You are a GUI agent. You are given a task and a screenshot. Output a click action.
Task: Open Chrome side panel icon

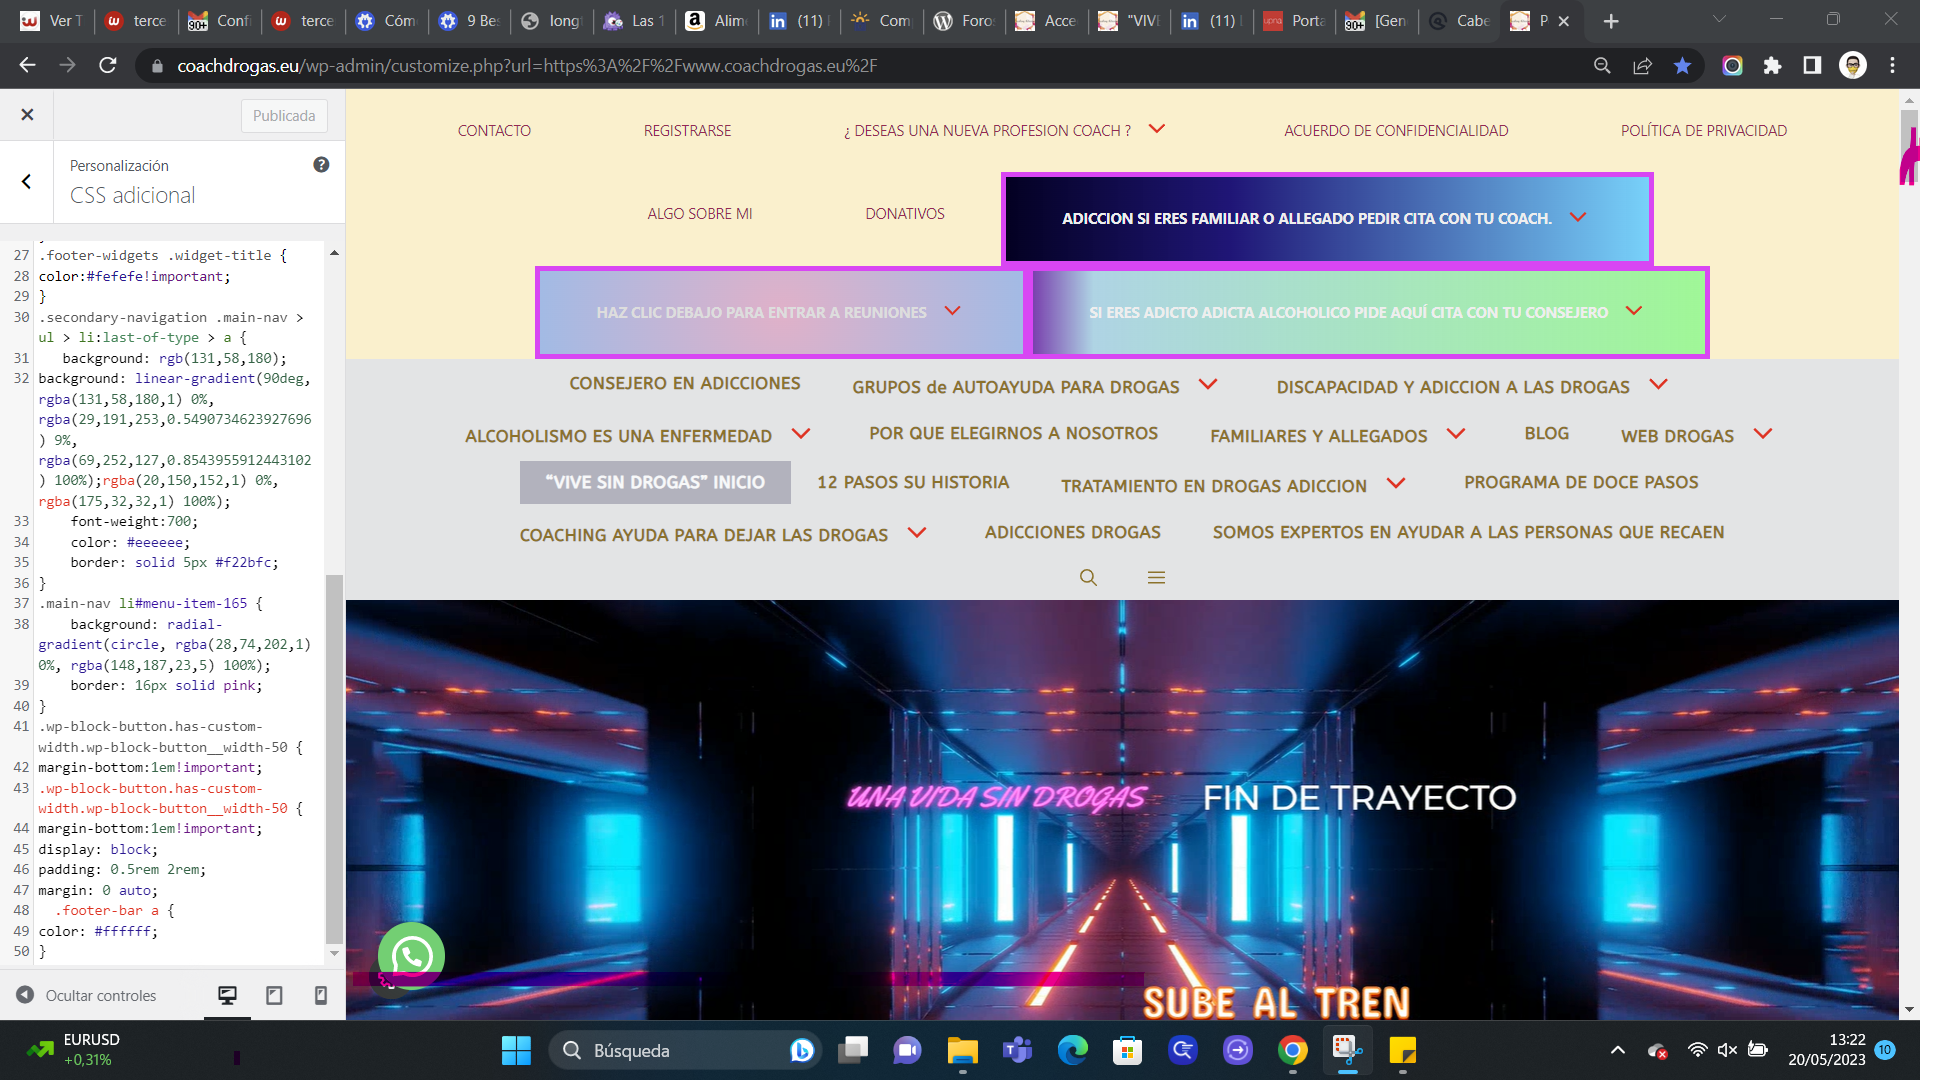[1812, 65]
